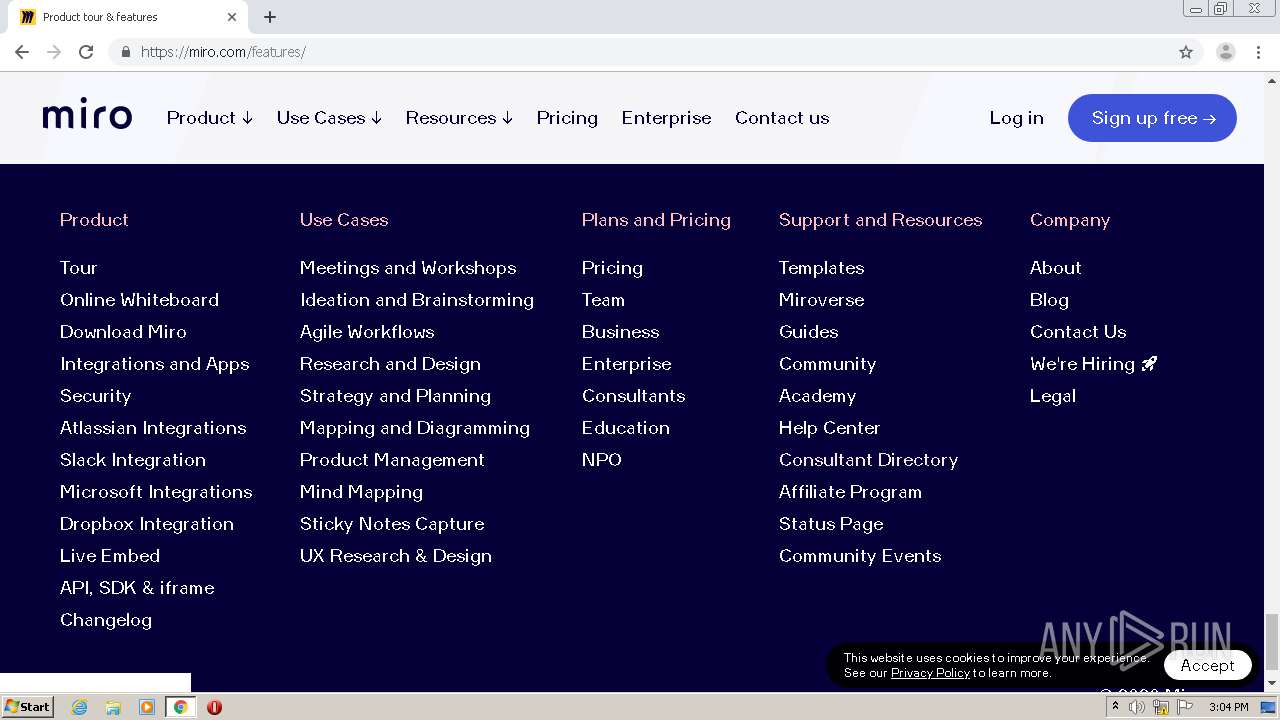Open the Consultants plan link
Screen dimensions: 1280x720
[x=633, y=396]
